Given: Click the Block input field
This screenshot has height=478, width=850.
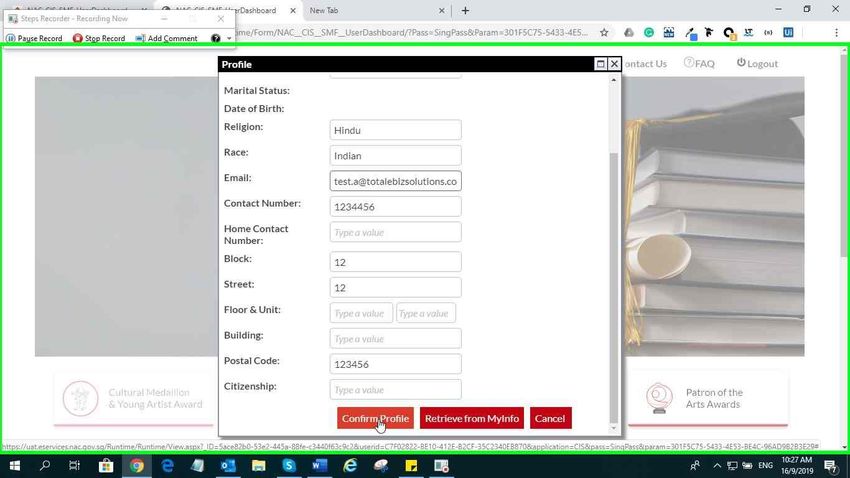Looking at the screenshot, I should point(395,262).
